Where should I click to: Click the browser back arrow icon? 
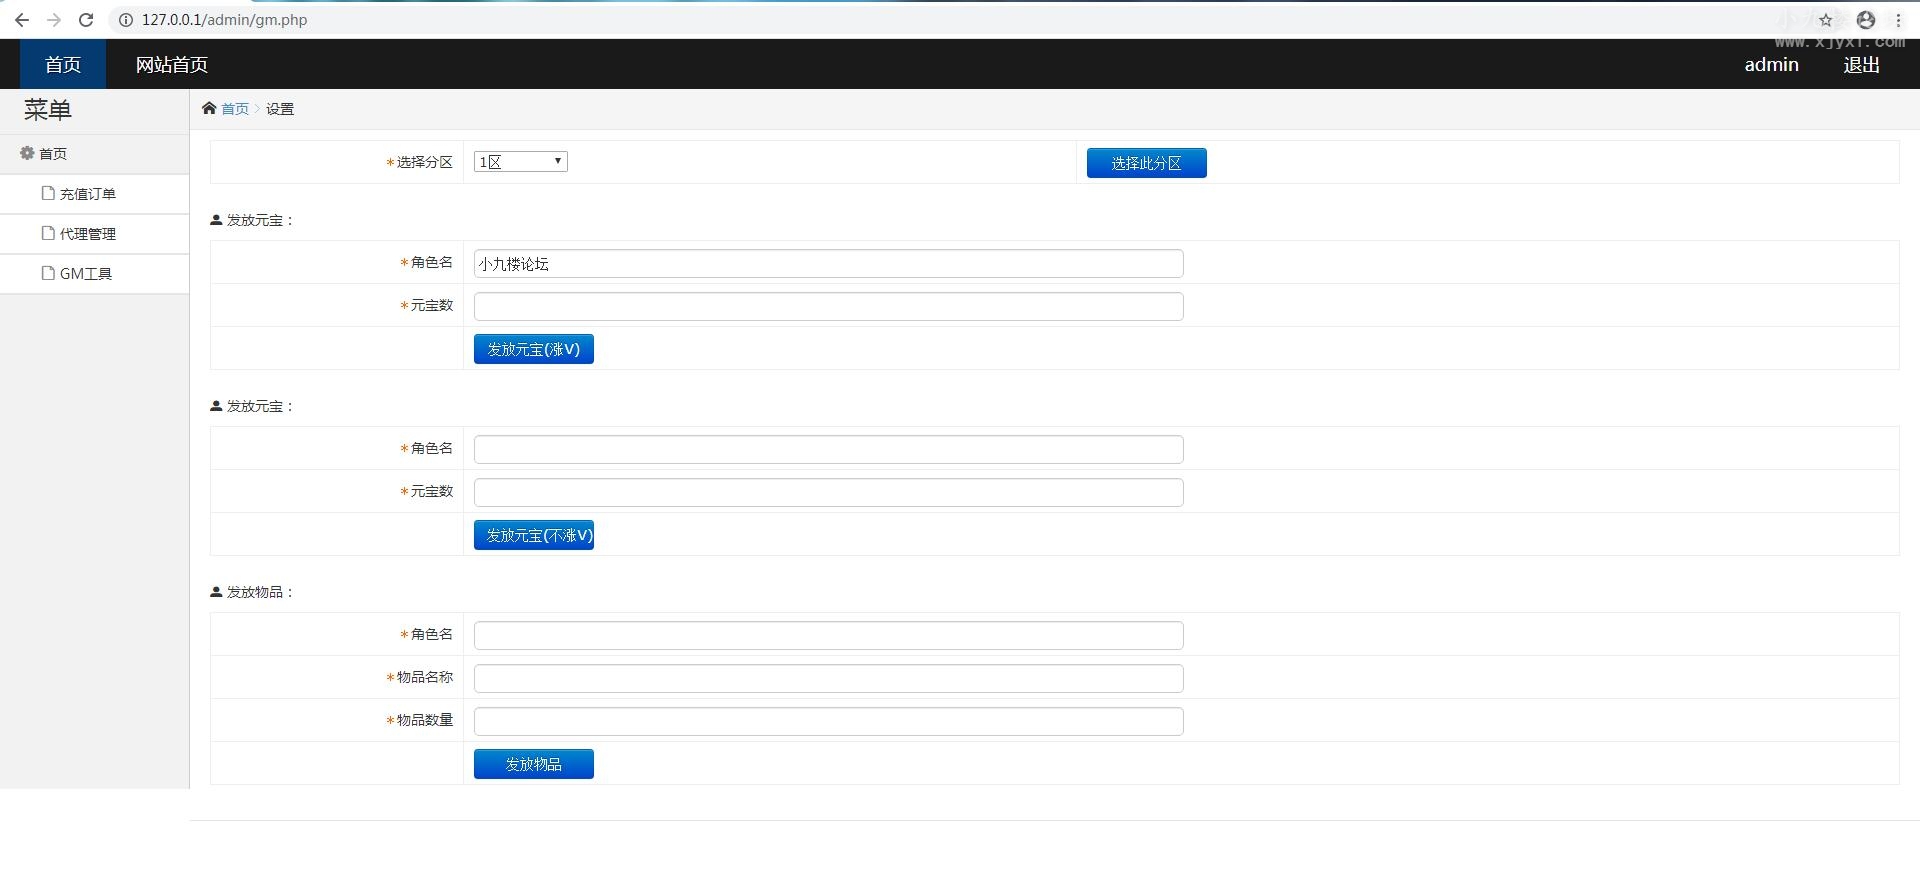(x=22, y=20)
